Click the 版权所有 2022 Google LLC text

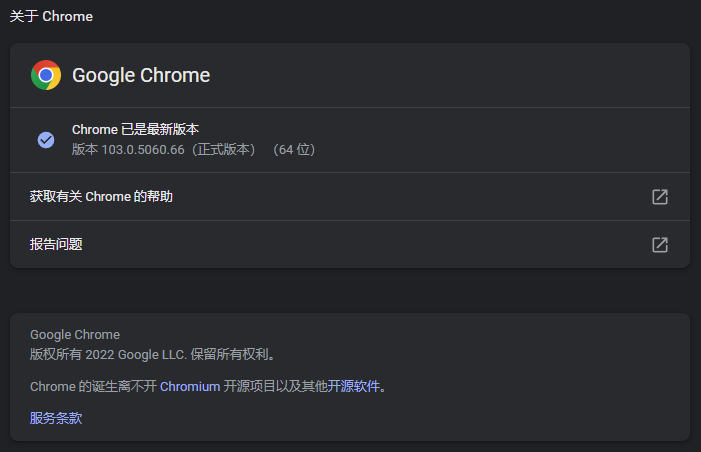pos(108,355)
